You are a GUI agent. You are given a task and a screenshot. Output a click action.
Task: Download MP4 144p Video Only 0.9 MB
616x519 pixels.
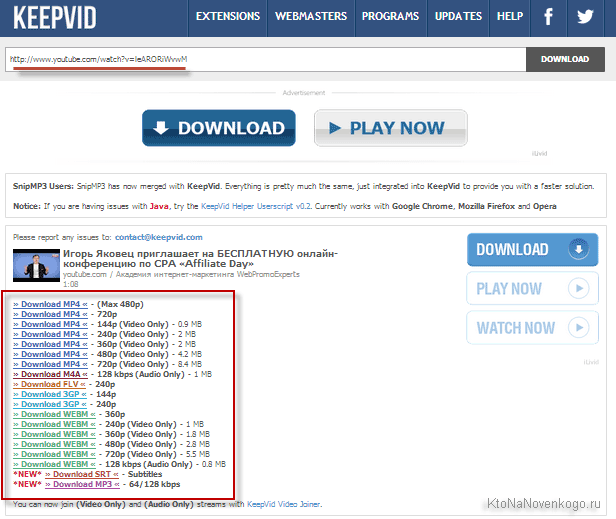tap(50, 324)
